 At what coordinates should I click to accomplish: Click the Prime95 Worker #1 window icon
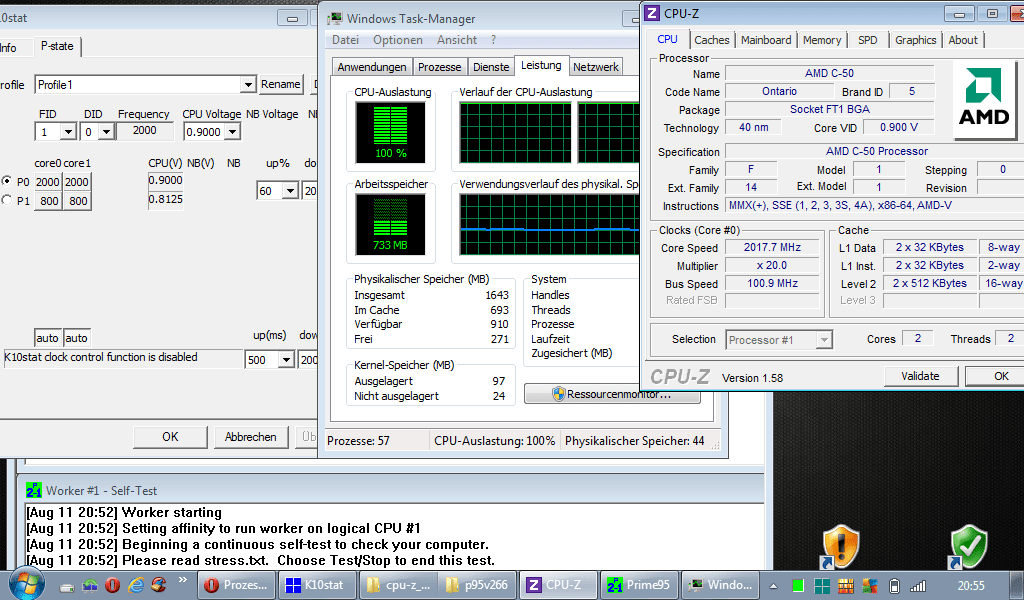pos(33,490)
